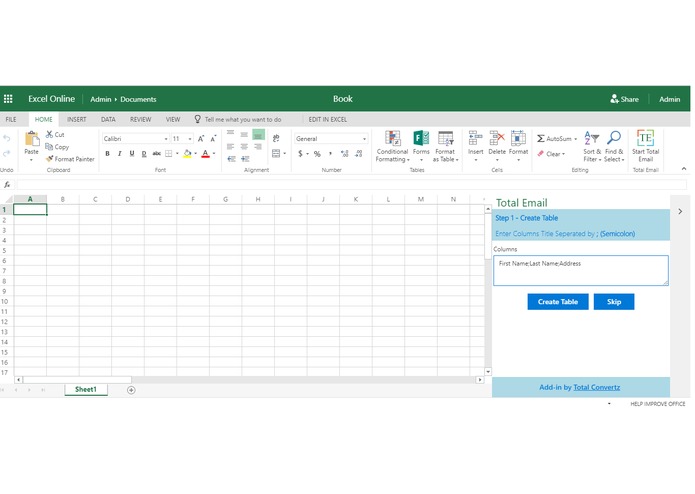
Task: Click the increase indent icon
Action: point(245,159)
